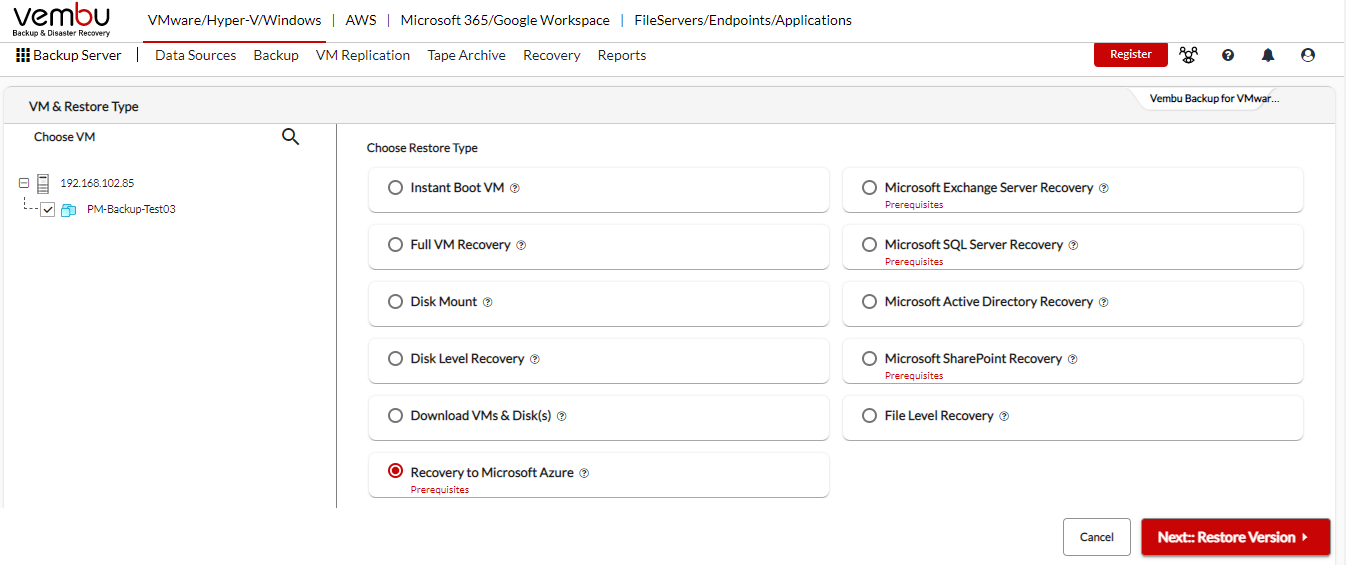Screen dimensions: 1346x565
Task: Switch to FileServers/Endpoints/Applications tab
Action: coord(743,20)
